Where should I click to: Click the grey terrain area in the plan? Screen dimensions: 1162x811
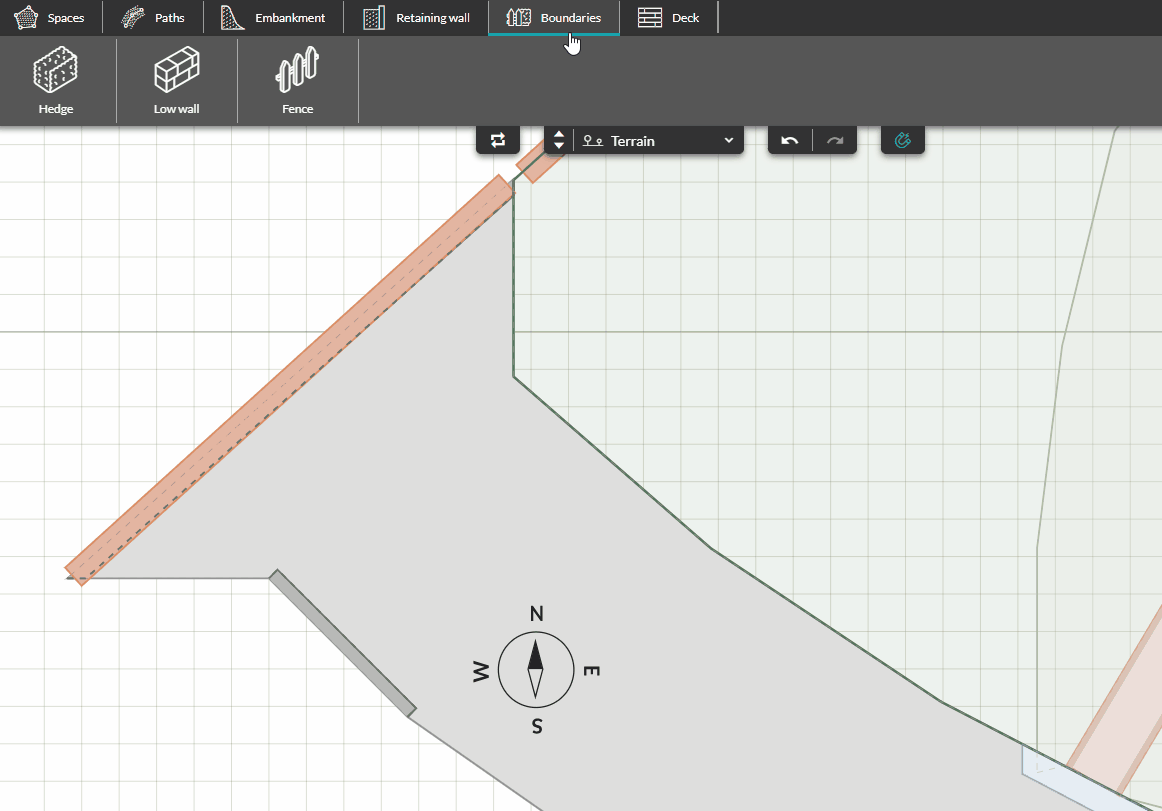point(400,500)
